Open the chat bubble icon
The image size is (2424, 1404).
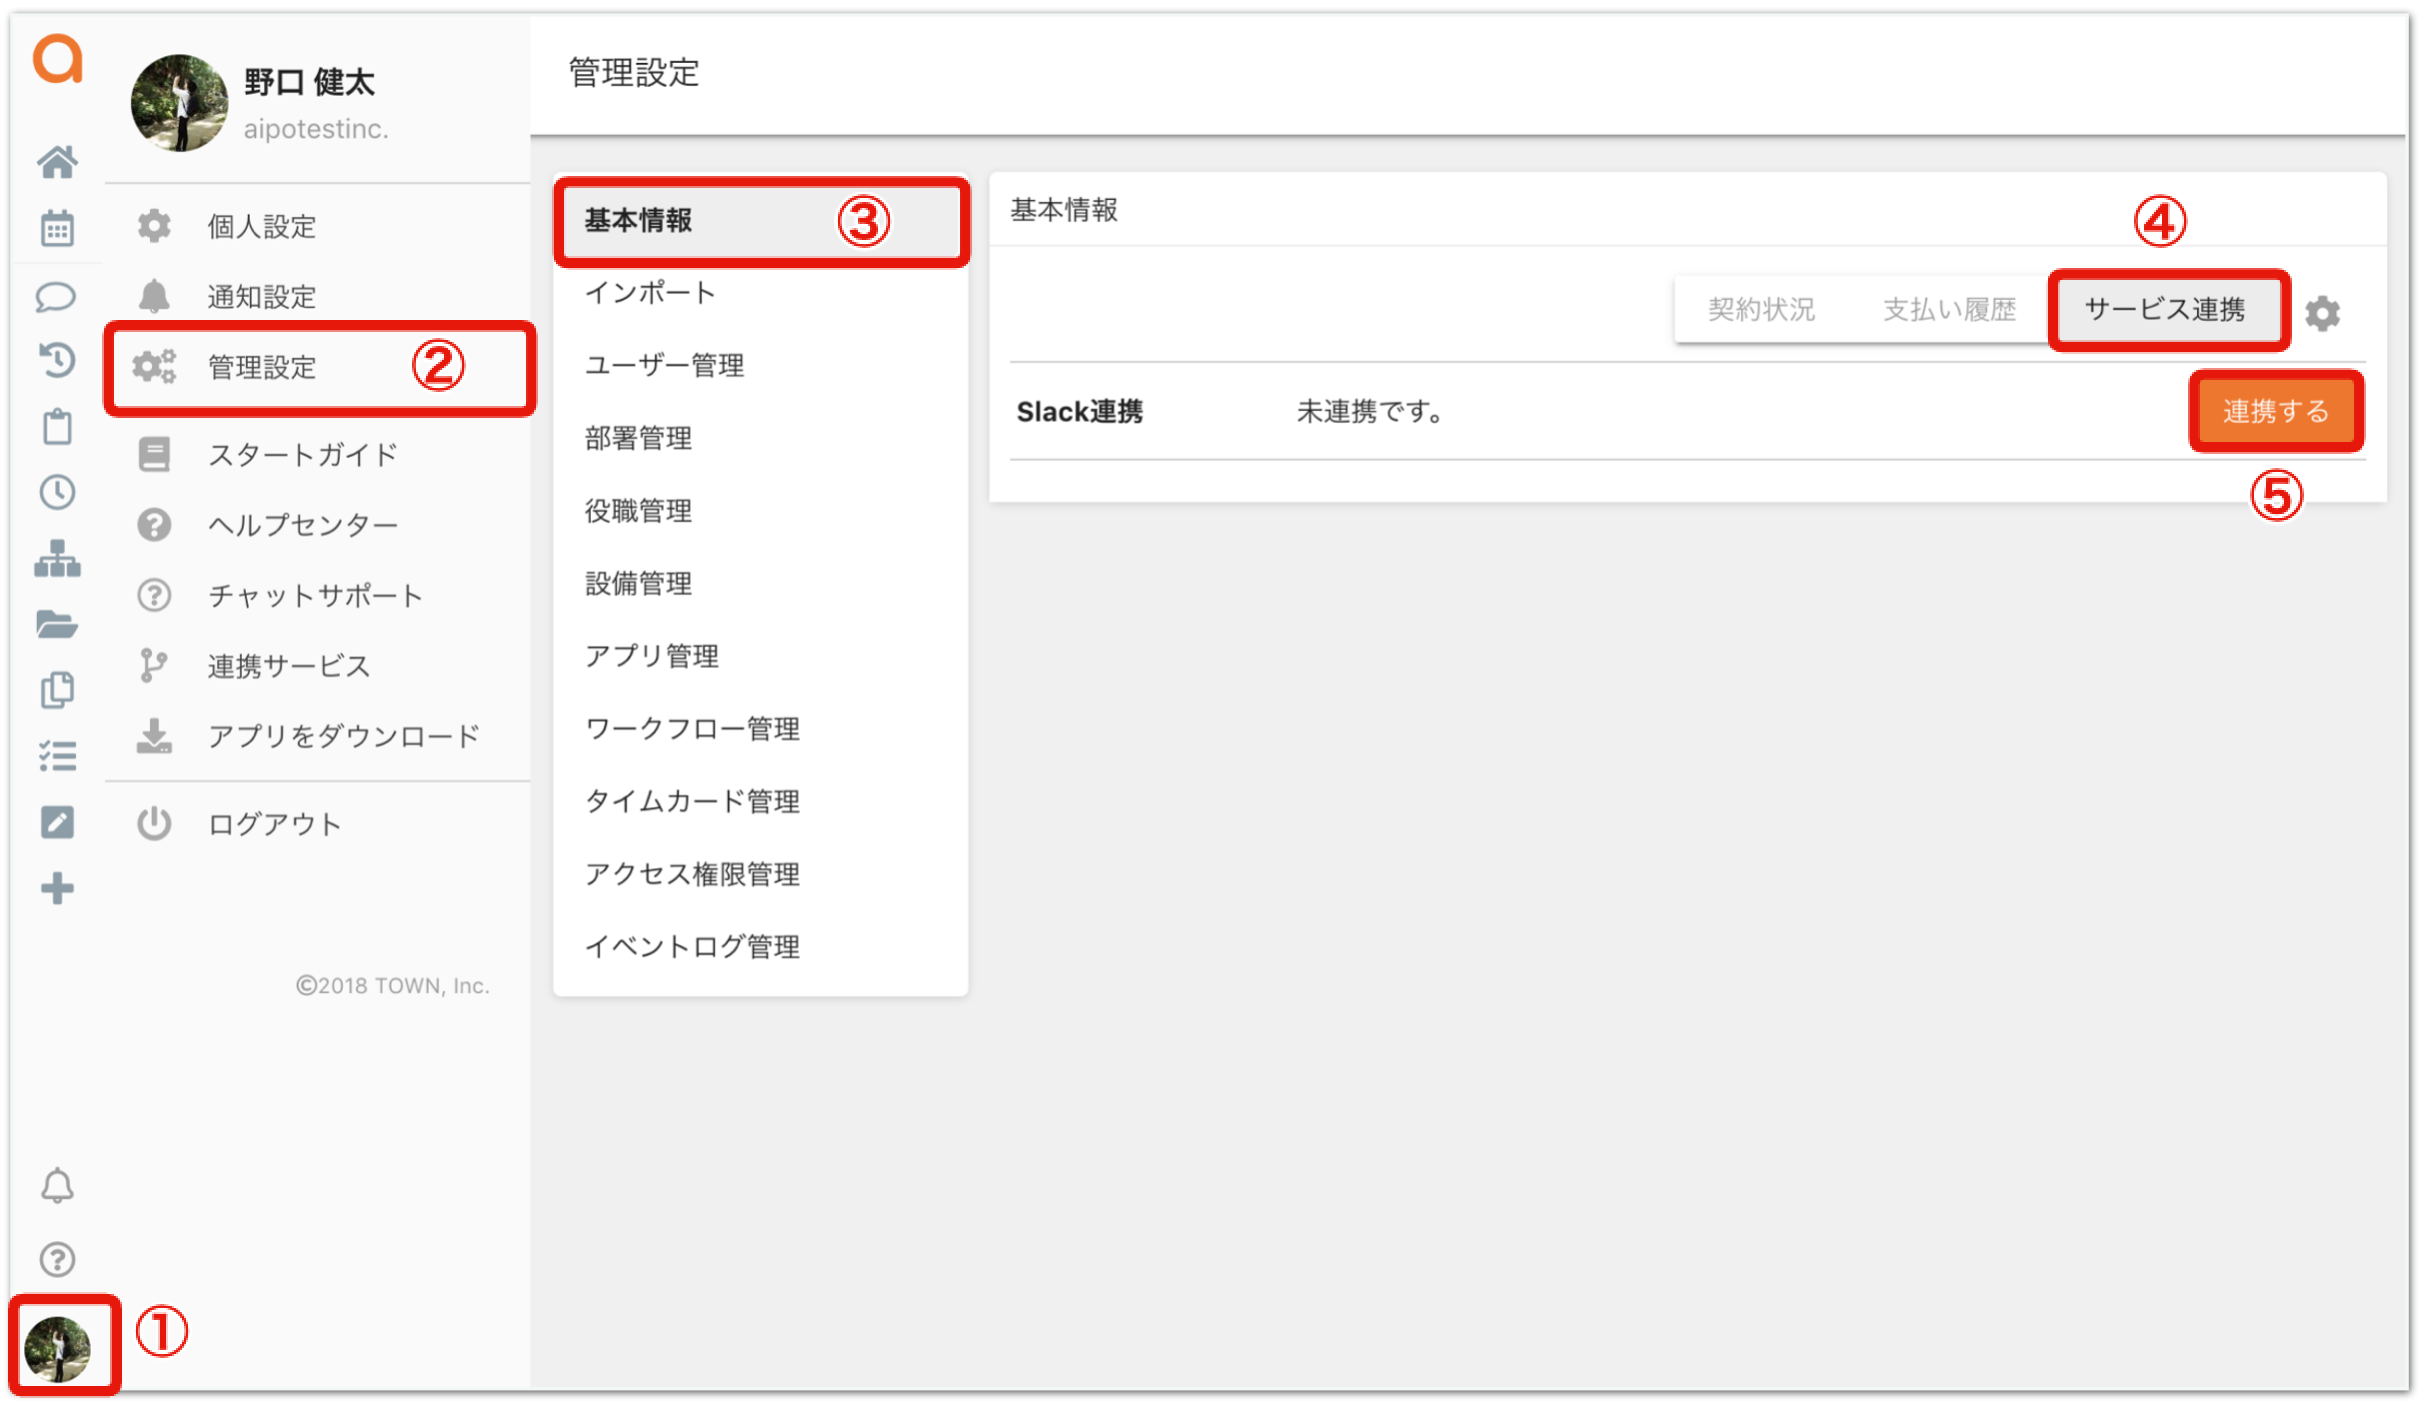[x=57, y=297]
